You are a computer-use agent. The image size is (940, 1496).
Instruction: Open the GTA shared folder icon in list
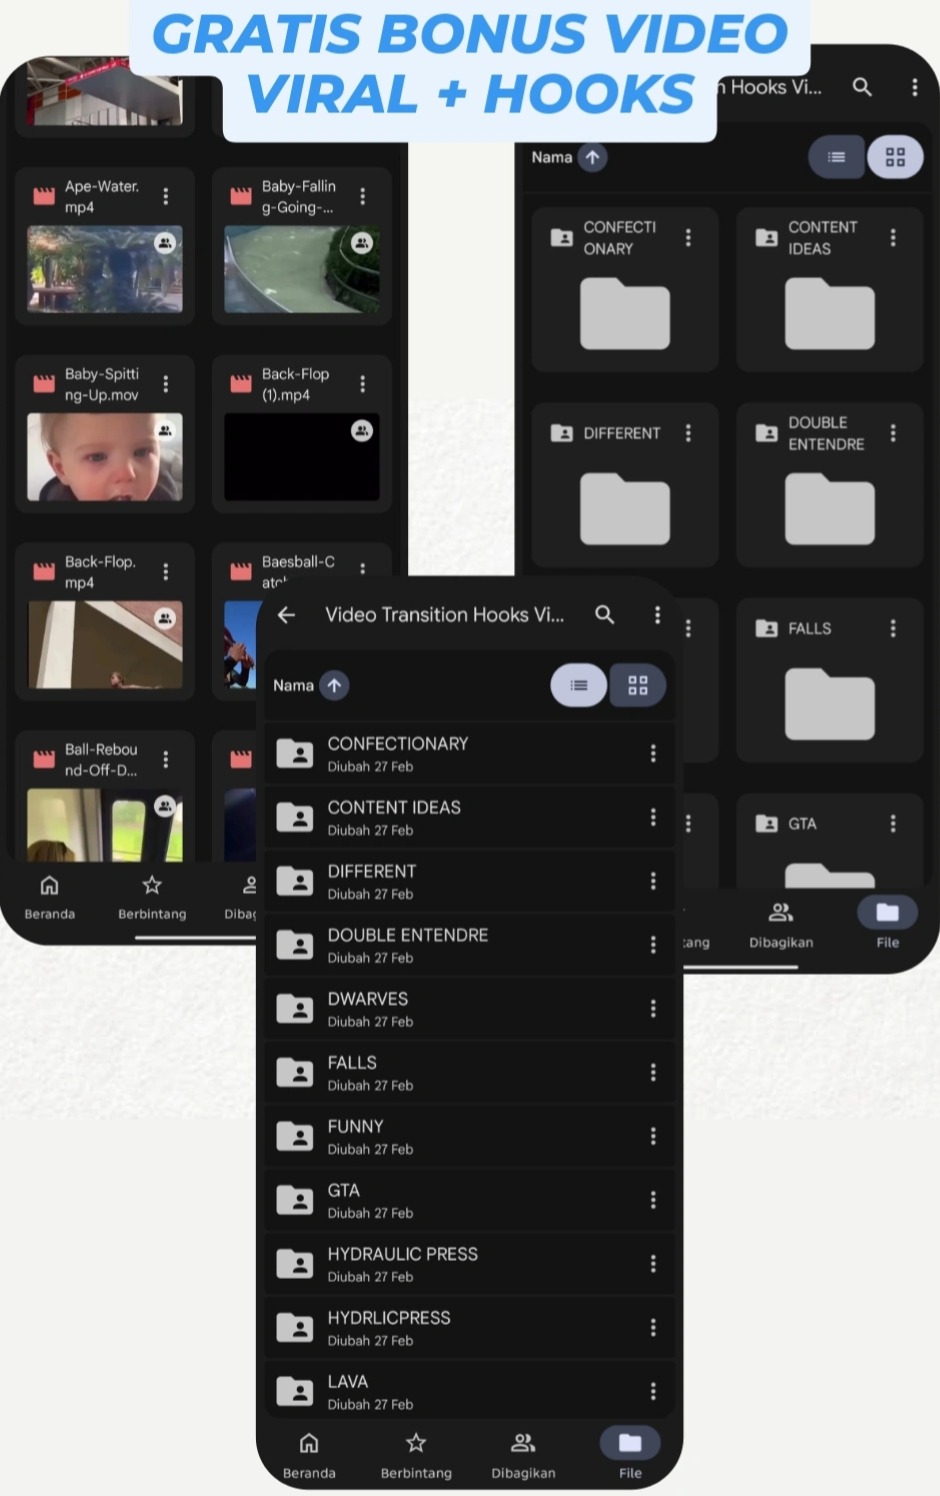(x=295, y=1200)
